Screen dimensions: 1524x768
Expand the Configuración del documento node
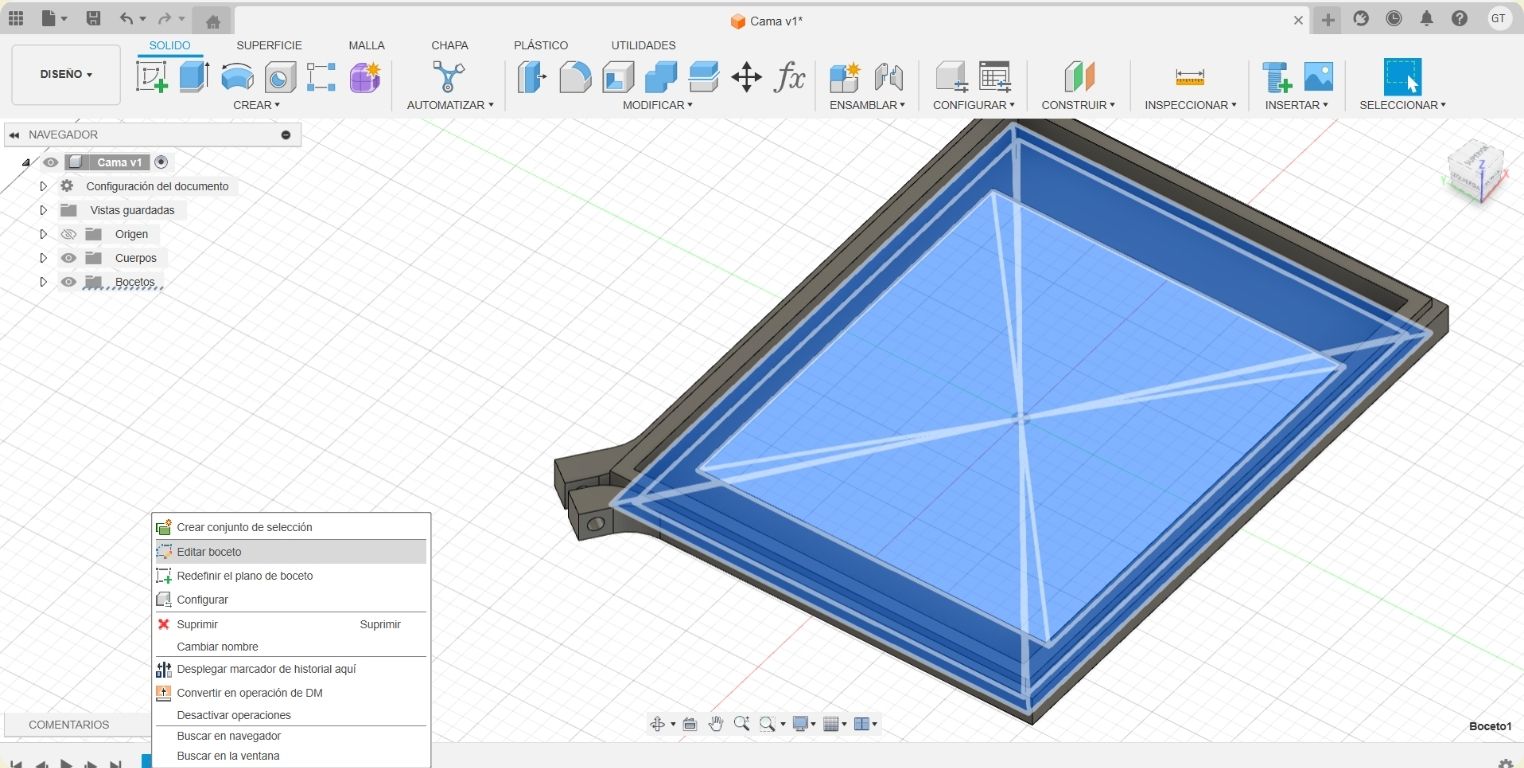tap(43, 186)
